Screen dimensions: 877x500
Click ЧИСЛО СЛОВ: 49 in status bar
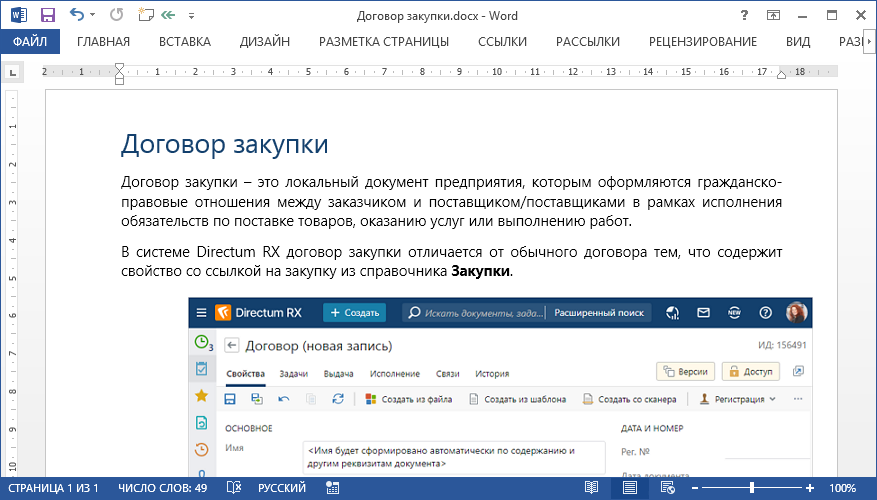pos(163,488)
